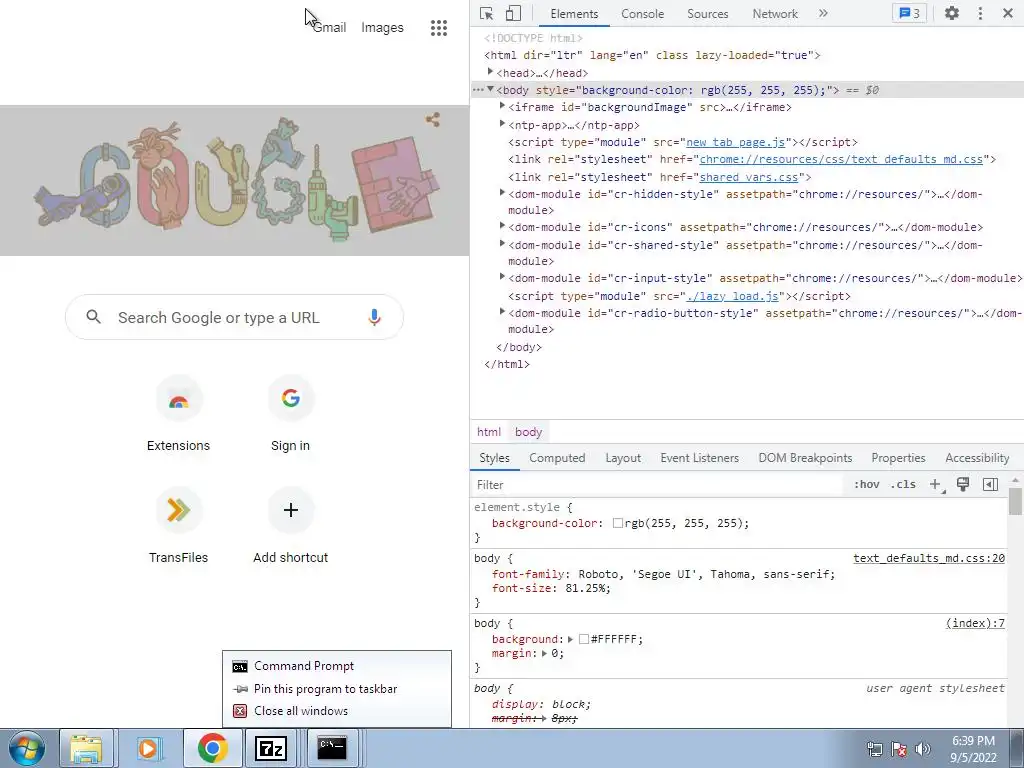1024x768 pixels.
Task: Open the Network tab
Action: pyautogui.click(x=775, y=14)
